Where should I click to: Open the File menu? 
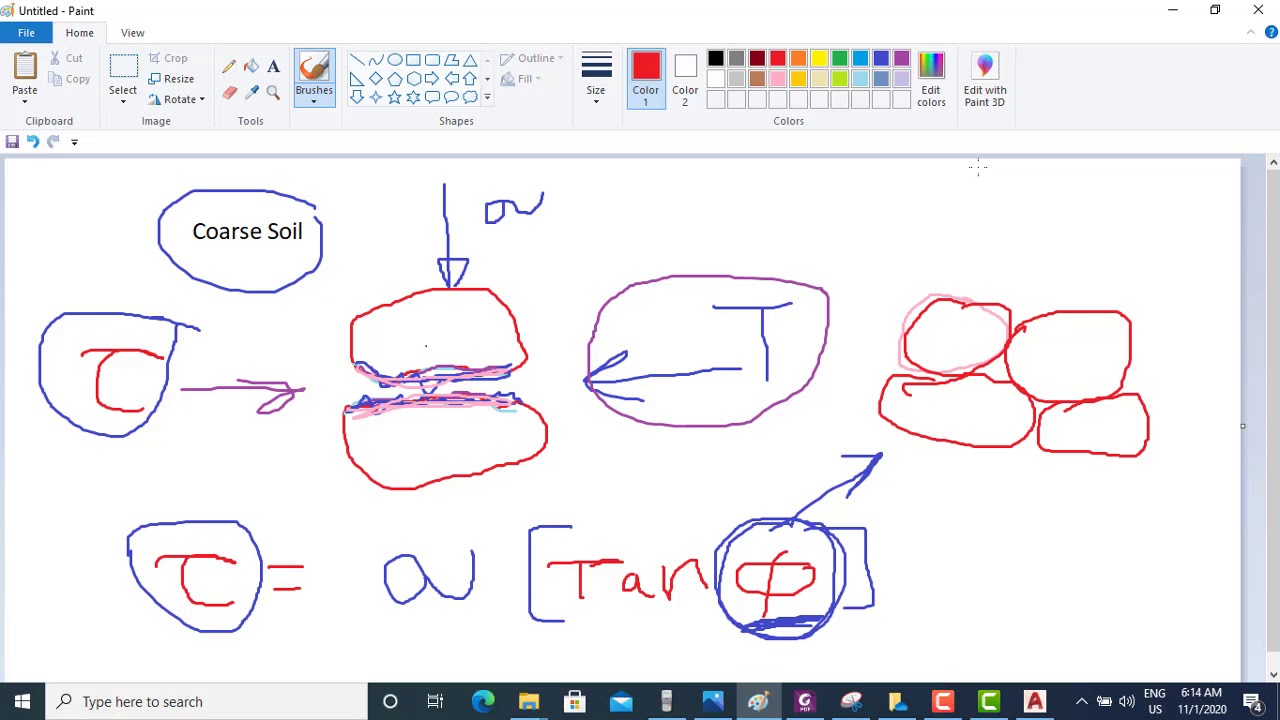tap(26, 33)
